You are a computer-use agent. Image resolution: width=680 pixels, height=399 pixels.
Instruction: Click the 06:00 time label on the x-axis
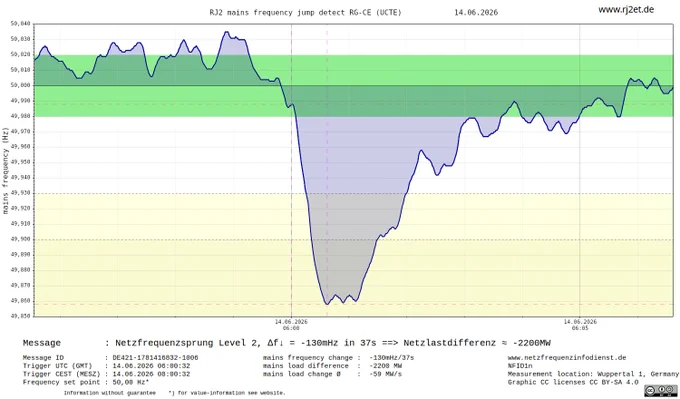tap(291, 328)
